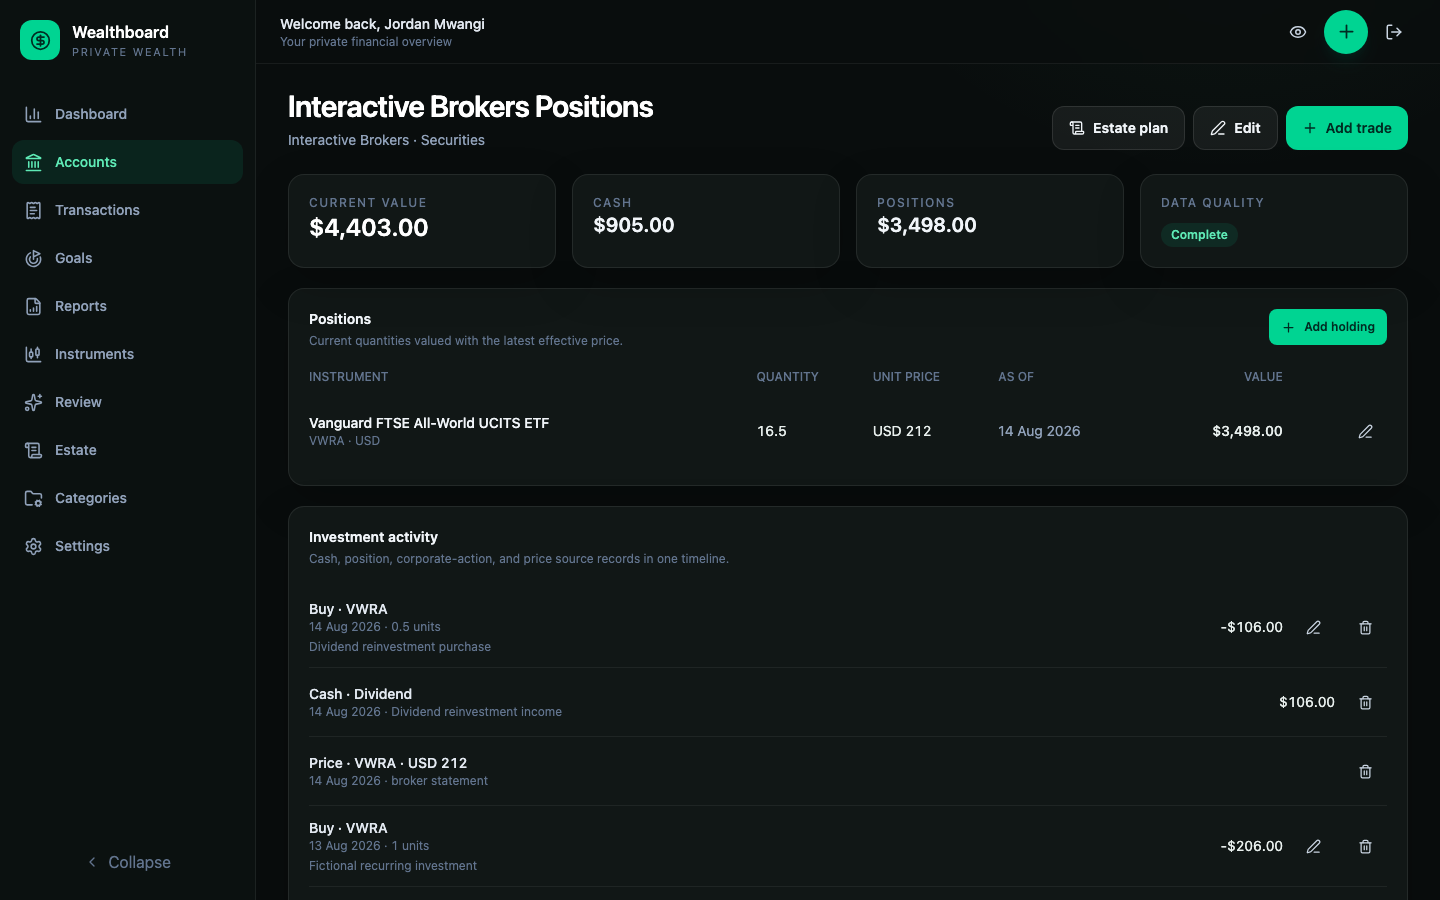Click the Transactions receipt icon
This screenshot has height=900, width=1440.
coord(33,210)
